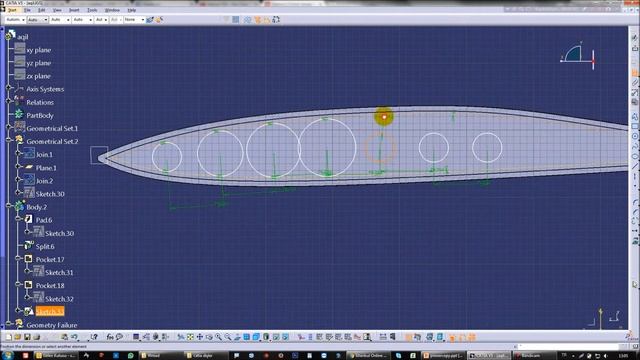Image resolution: width=640 pixels, height=360 pixels.
Task: Click the What's This help icon
Action: click(94, 337)
